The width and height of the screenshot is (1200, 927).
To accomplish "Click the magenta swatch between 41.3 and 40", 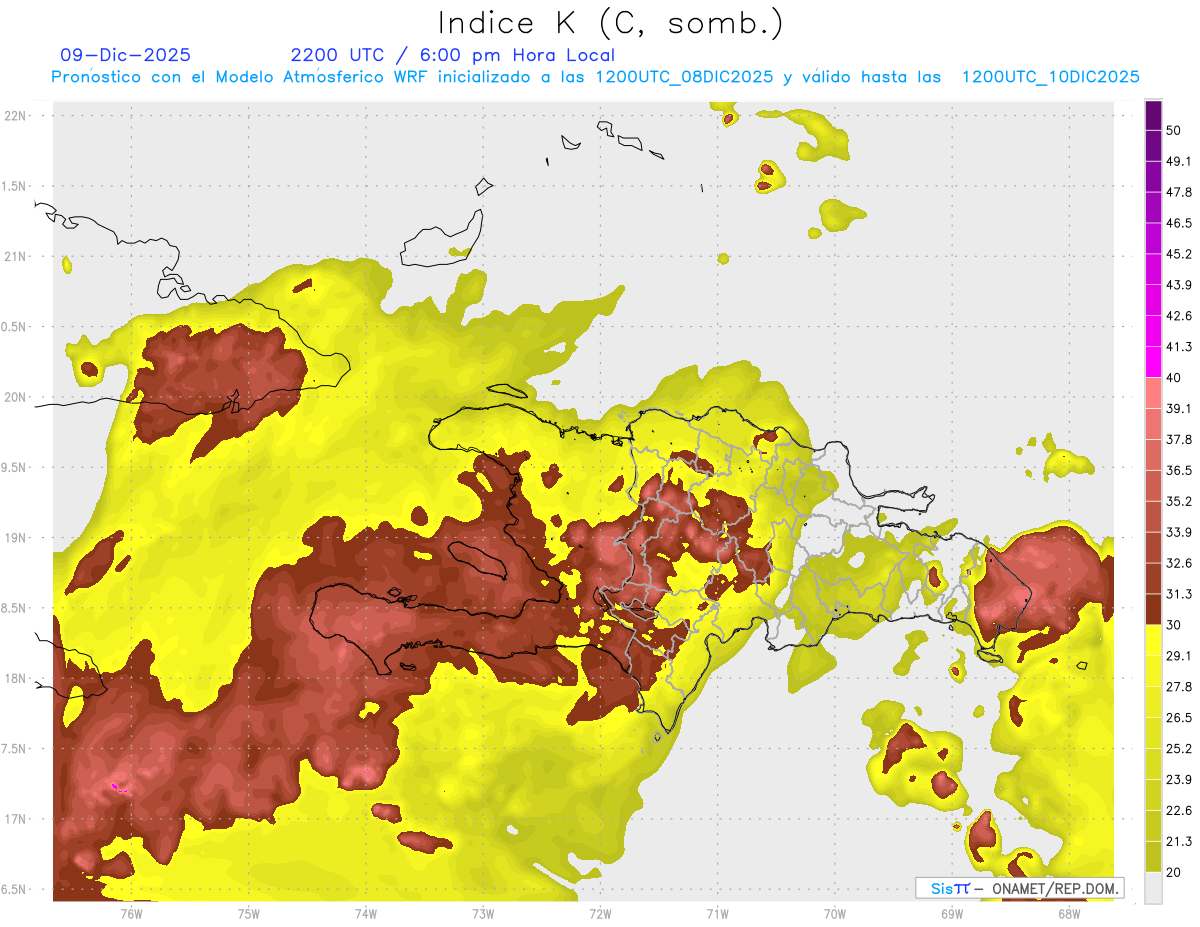I will pyautogui.click(x=1153, y=362).
